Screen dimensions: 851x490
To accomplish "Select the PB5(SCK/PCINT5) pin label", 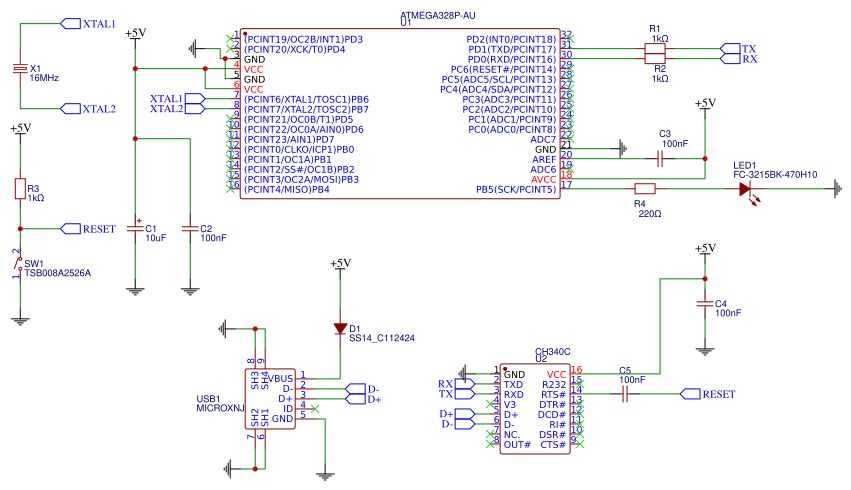I will tap(516, 189).
